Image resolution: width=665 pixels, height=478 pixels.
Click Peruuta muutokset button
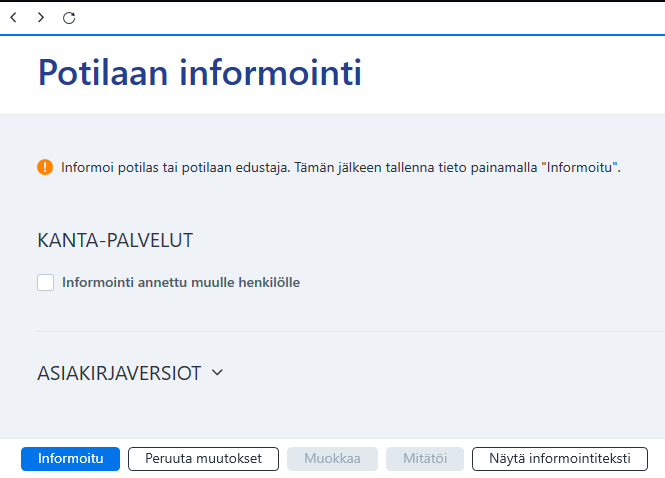(204, 458)
